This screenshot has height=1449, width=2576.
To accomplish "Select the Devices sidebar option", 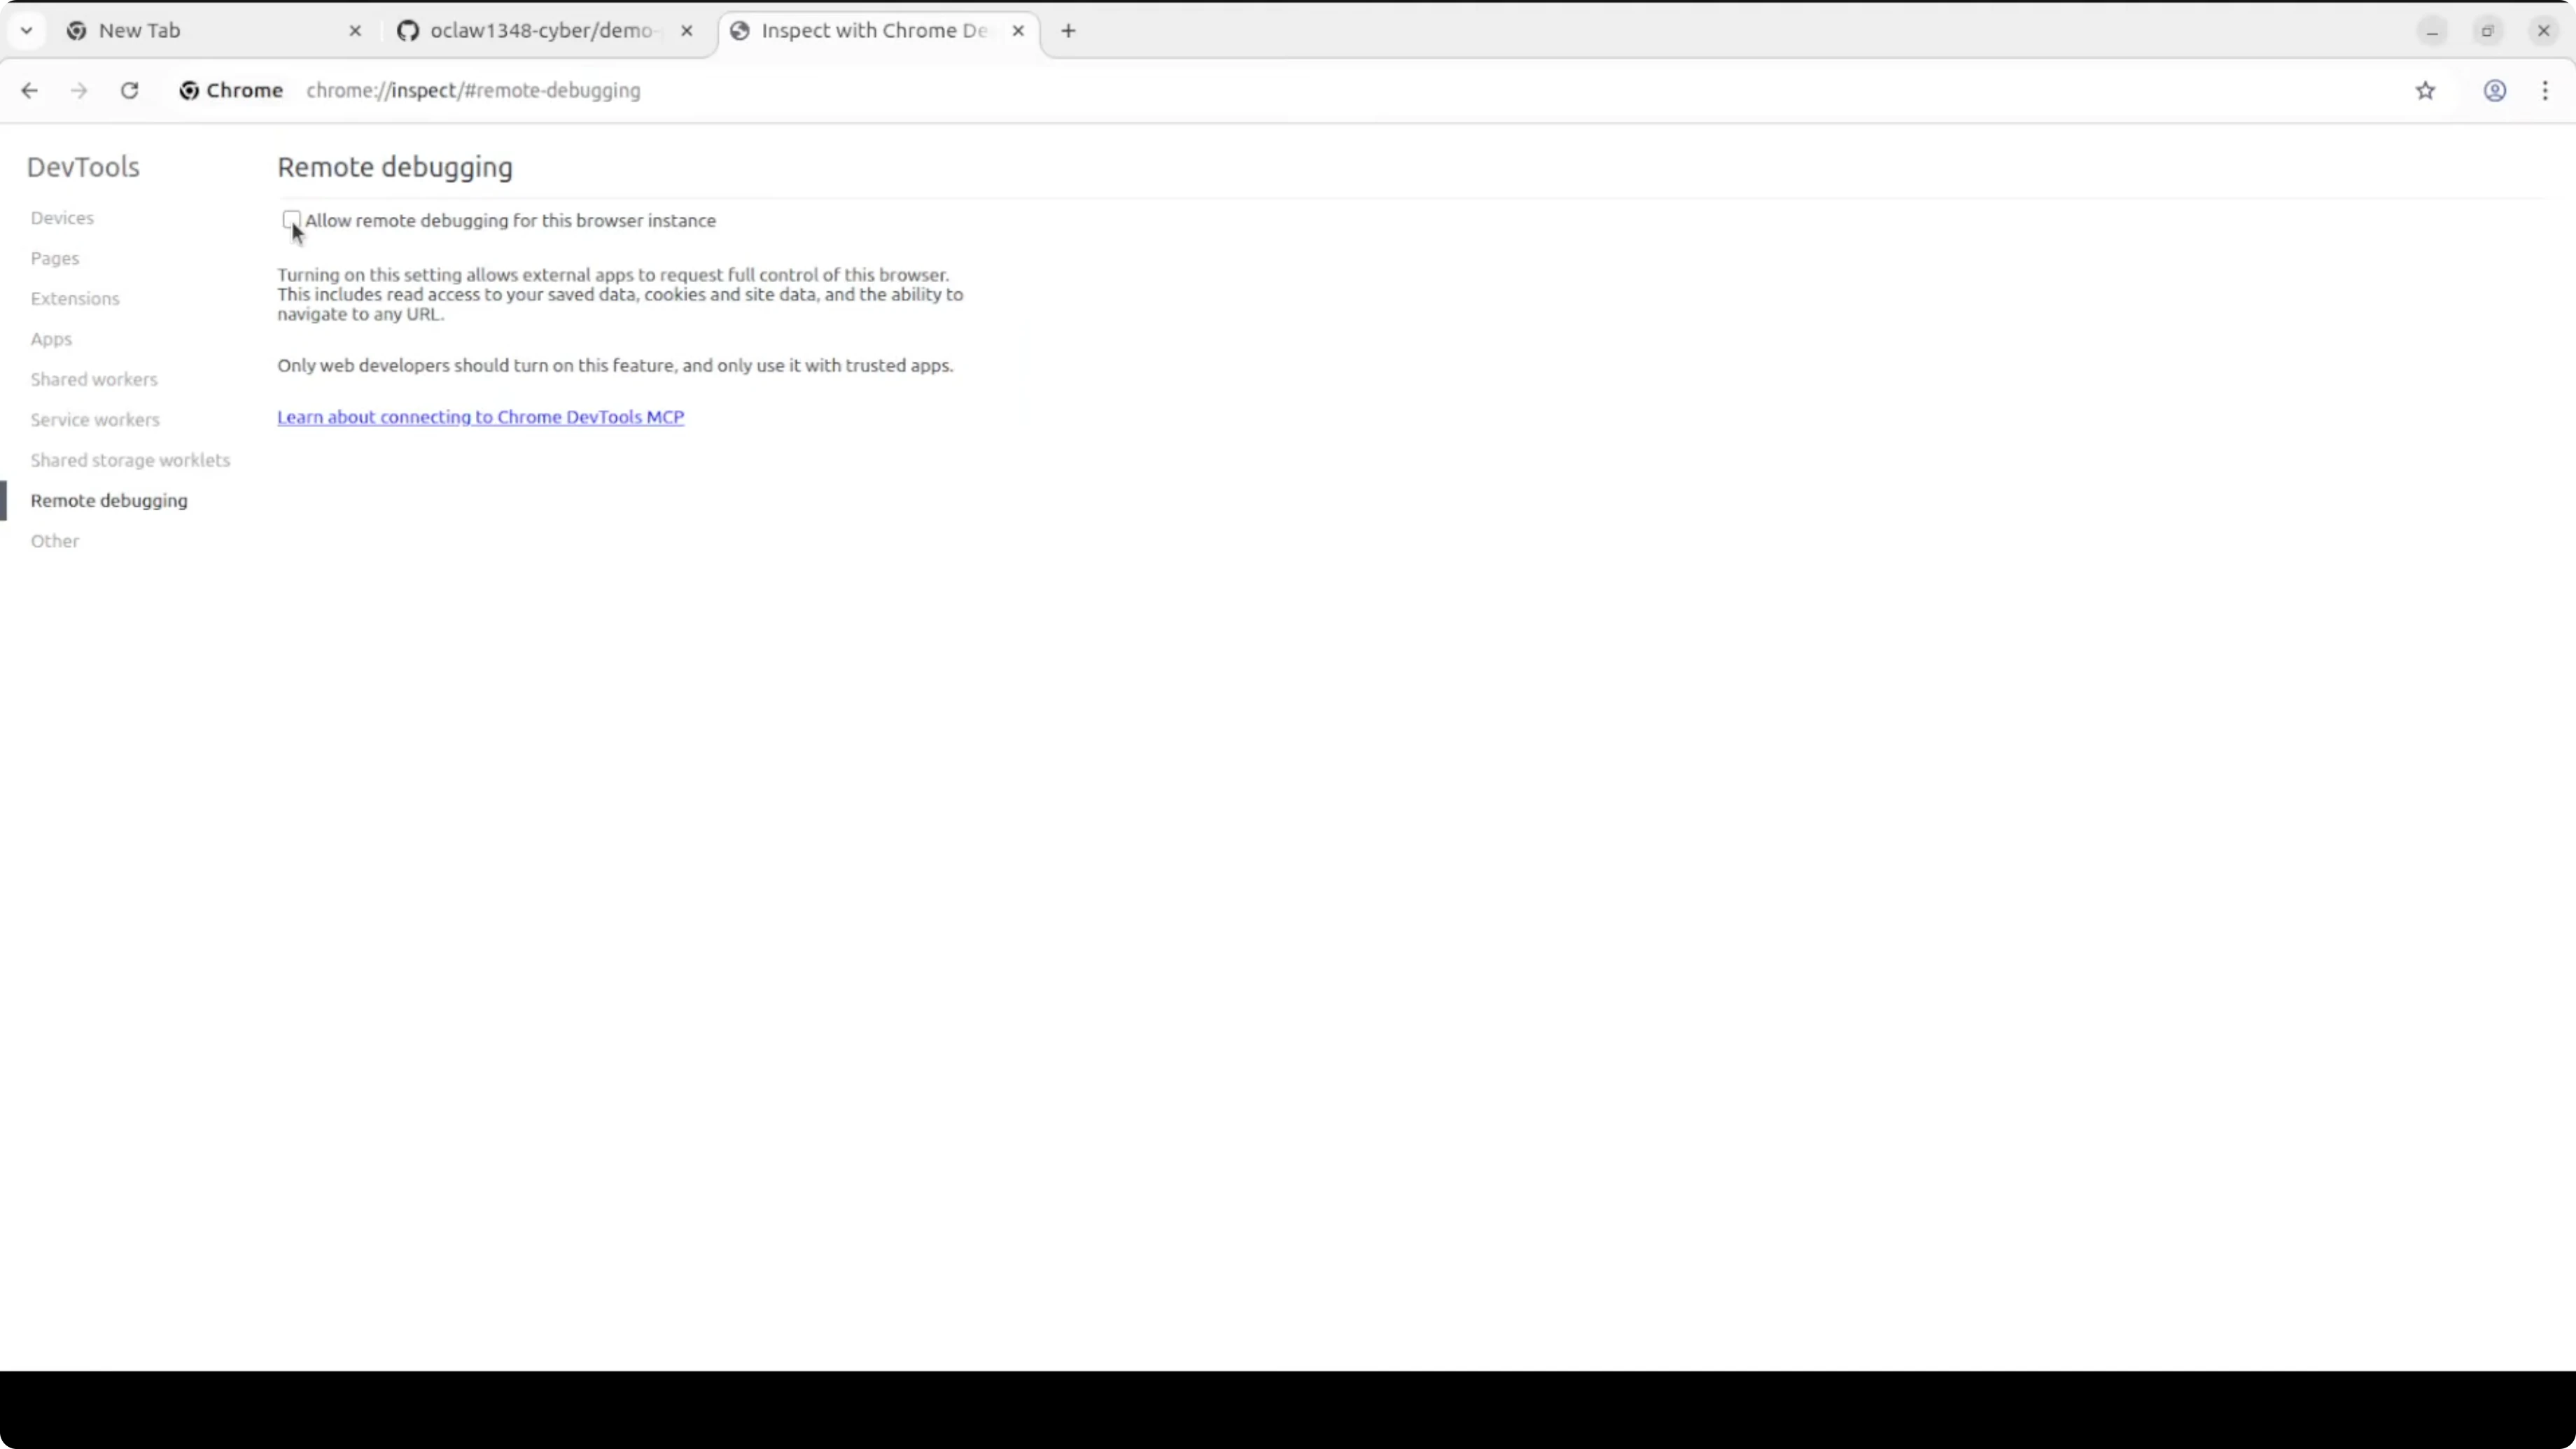I will point(62,217).
